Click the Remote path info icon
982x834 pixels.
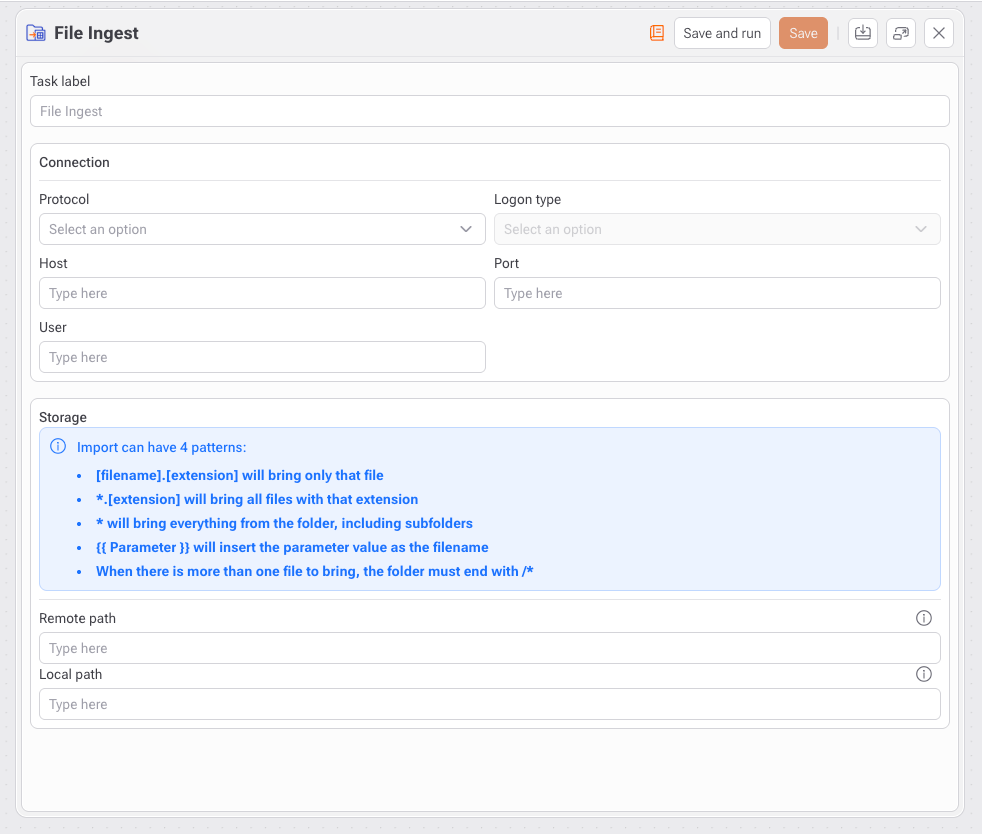924,618
